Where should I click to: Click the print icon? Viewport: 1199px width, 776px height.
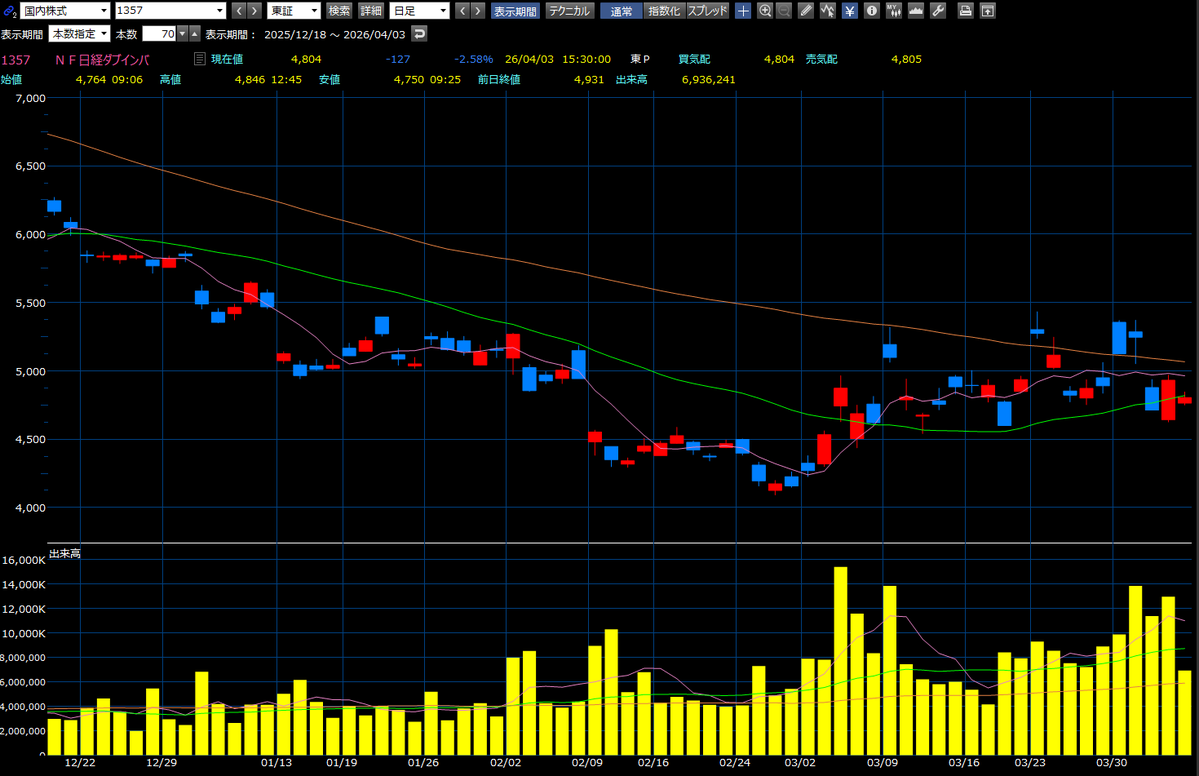(966, 11)
